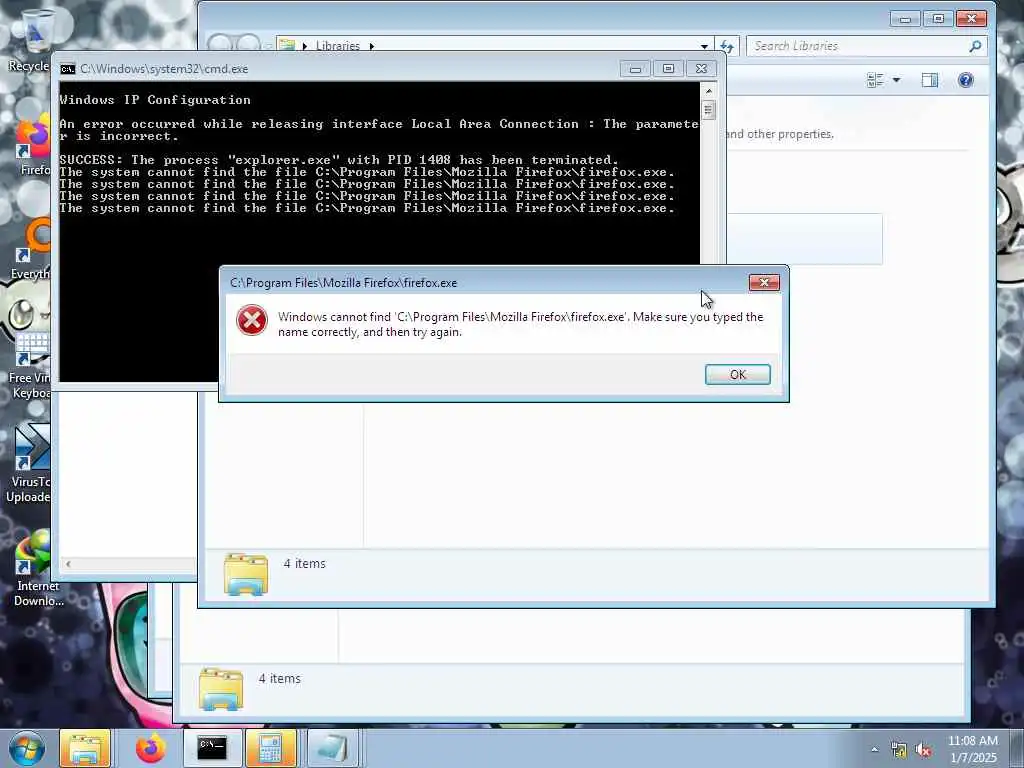1024x768 pixels.
Task: Show hidden tray icons arrow
Action: [x=874, y=750]
